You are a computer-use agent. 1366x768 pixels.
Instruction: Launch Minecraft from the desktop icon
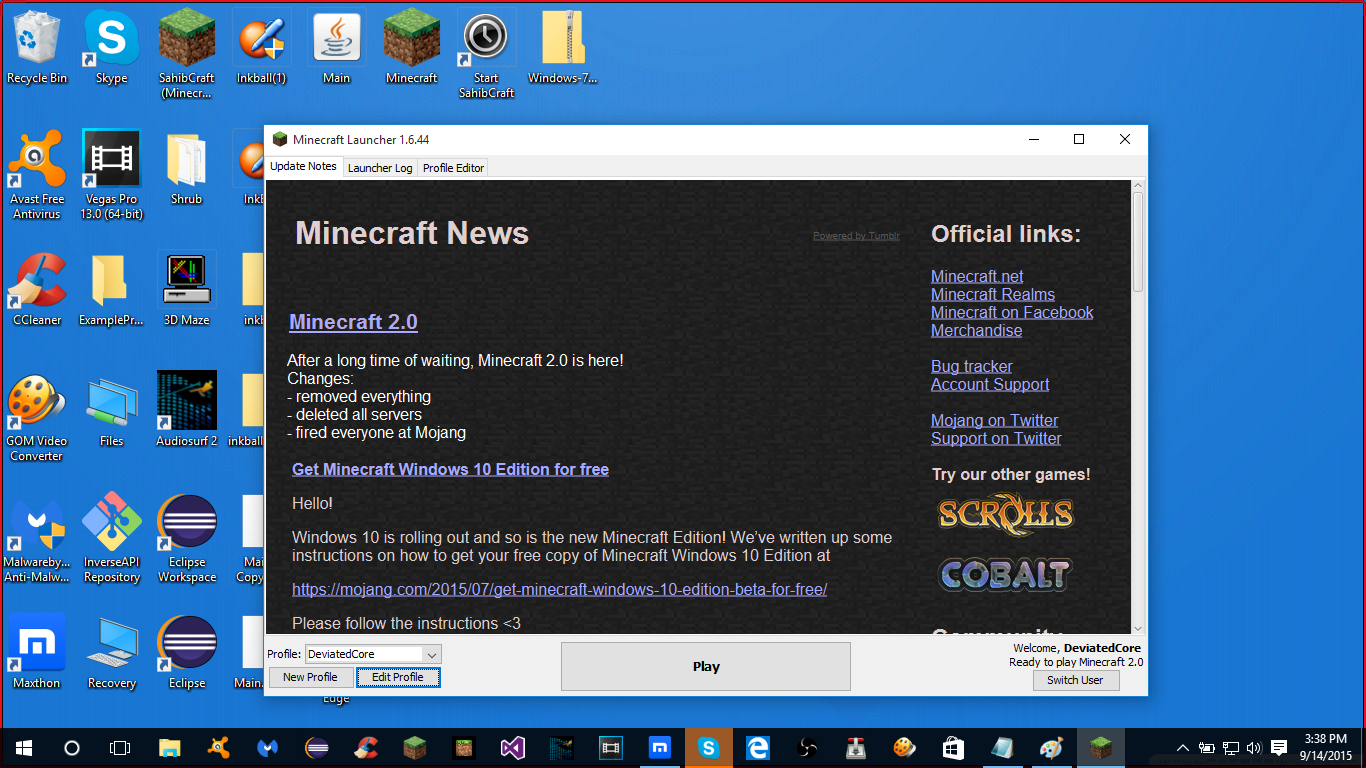tap(411, 40)
